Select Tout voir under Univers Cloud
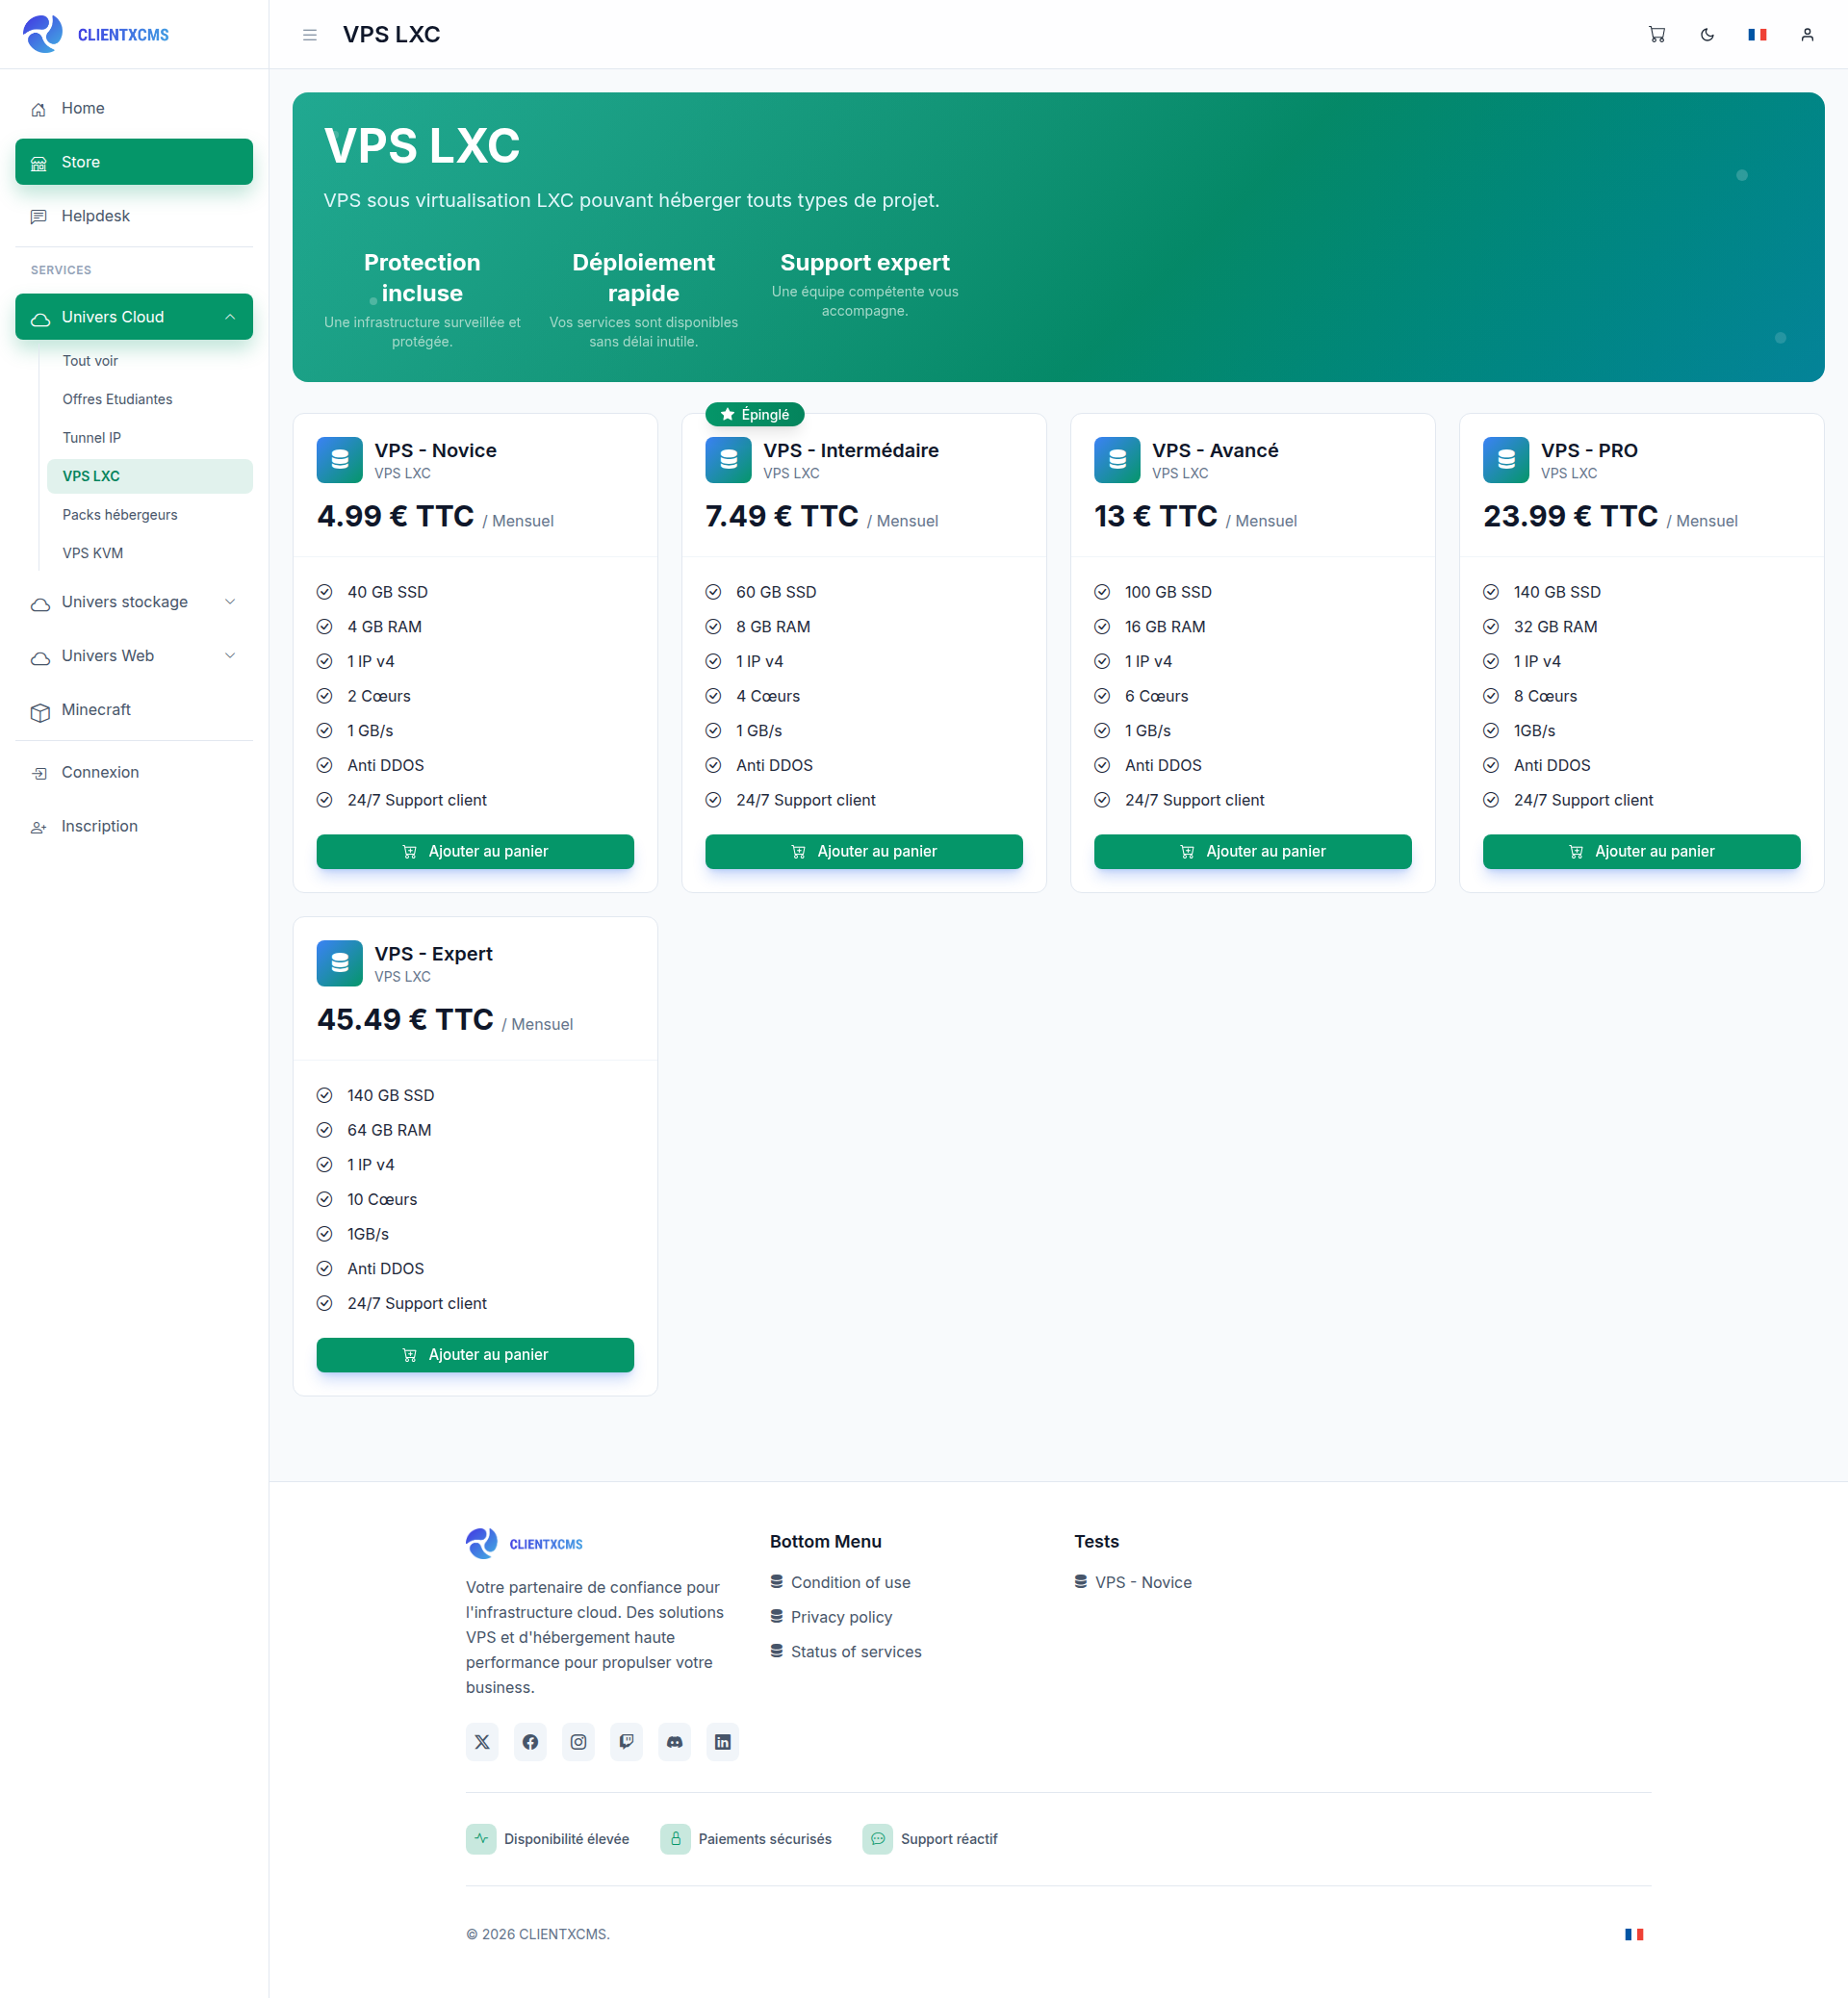 coord(150,361)
